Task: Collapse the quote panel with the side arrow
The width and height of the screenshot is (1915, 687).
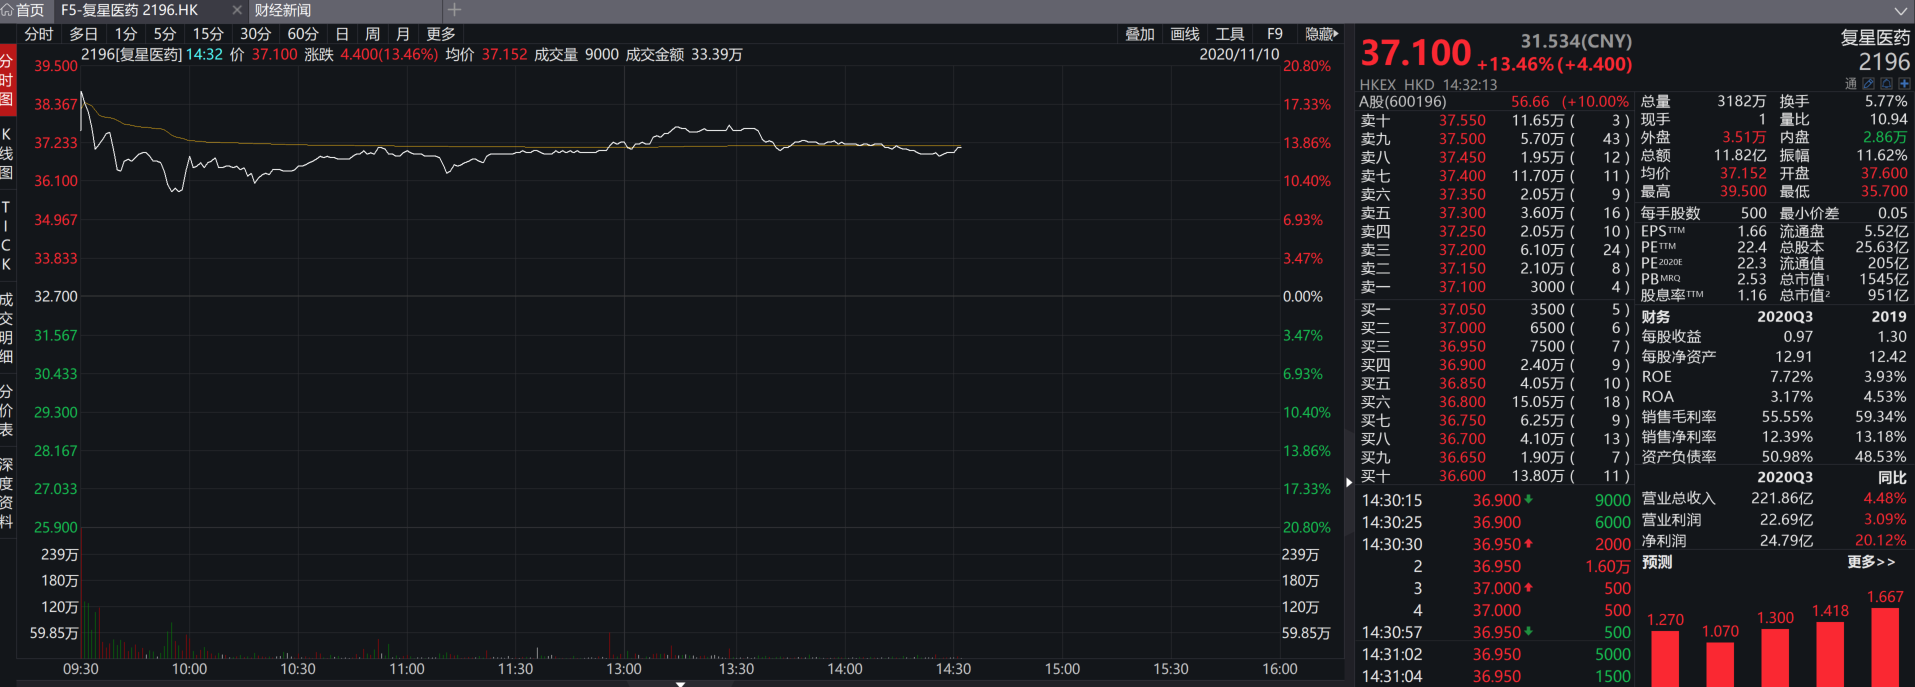Action: (x=1349, y=482)
